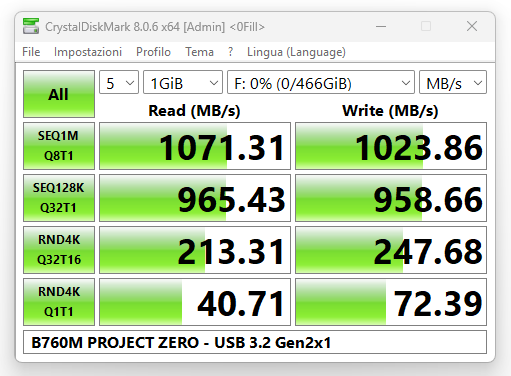Open the Profilo menu
511x376 pixels.
click(153, 52)
